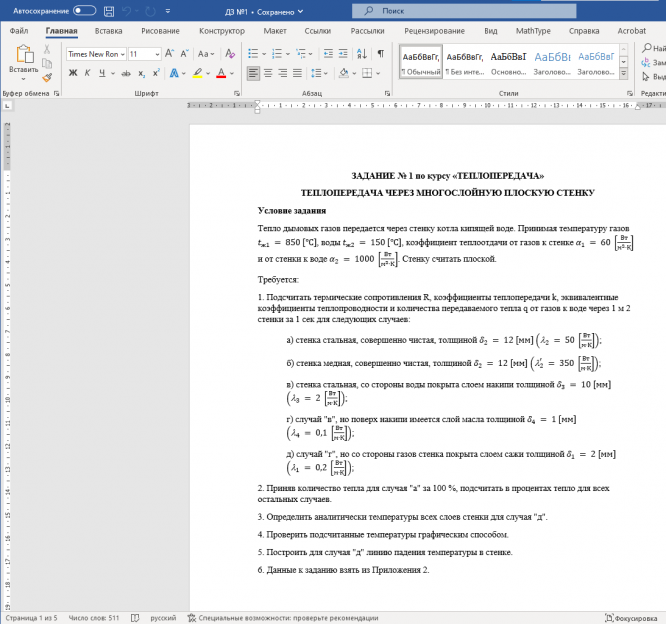Click the spelling check book icon
The height and width of the screenshot is (624, 666).
[135, 618]
